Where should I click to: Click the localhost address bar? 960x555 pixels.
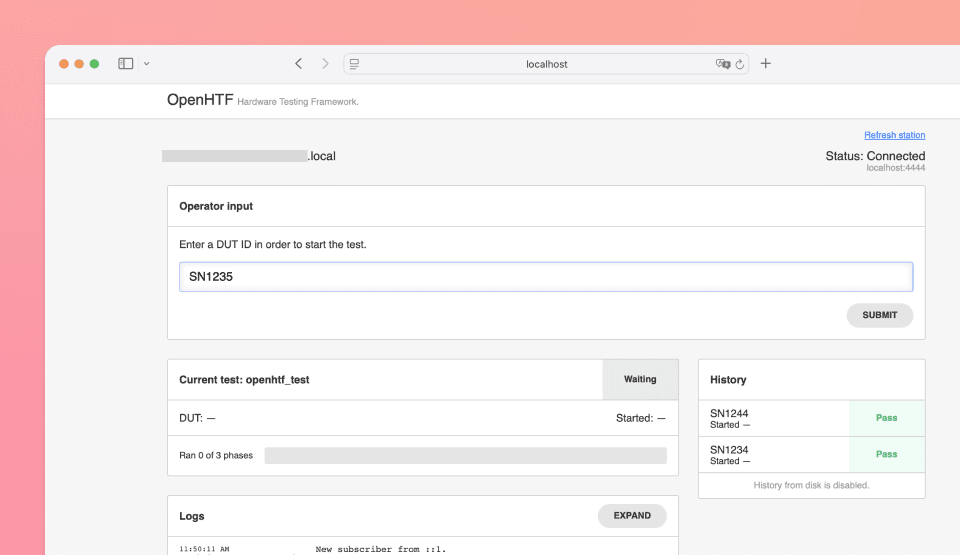coord(546,64)
